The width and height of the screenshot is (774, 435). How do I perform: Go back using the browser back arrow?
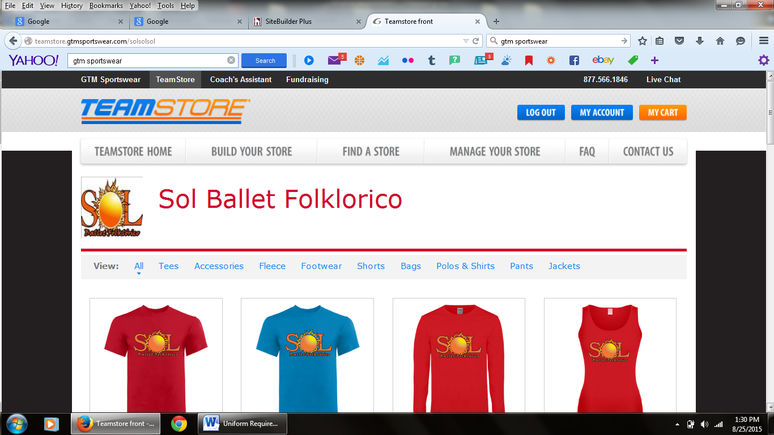pos(13,41)
